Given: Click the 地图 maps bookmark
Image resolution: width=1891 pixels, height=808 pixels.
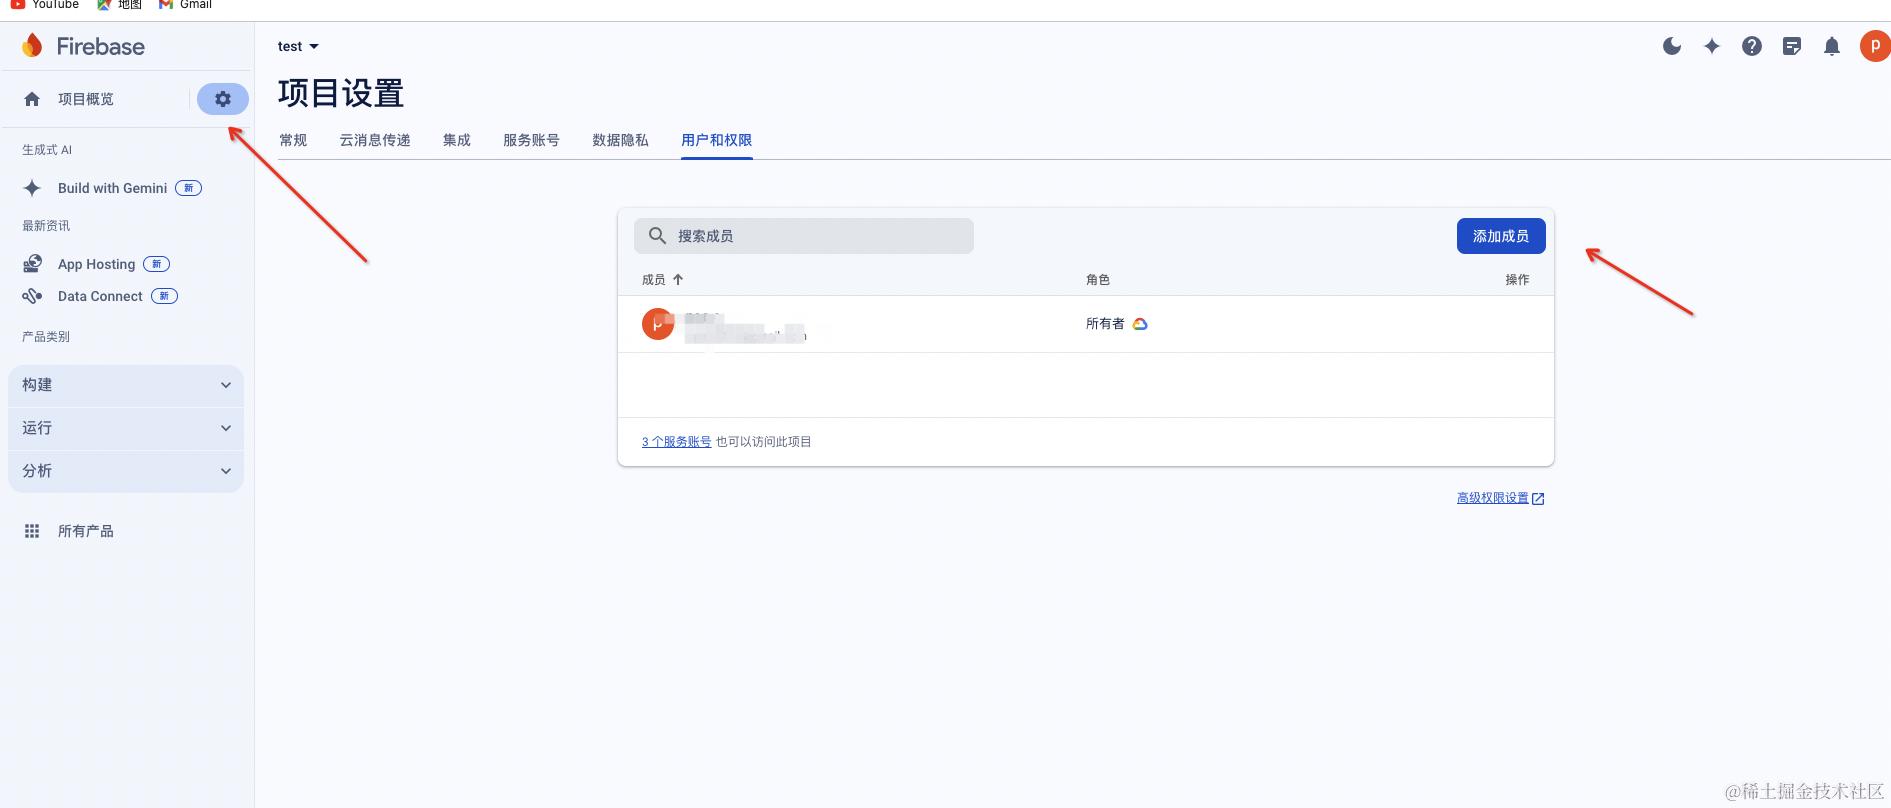Looking at the screenshot, I should click(x=119, y=5).
